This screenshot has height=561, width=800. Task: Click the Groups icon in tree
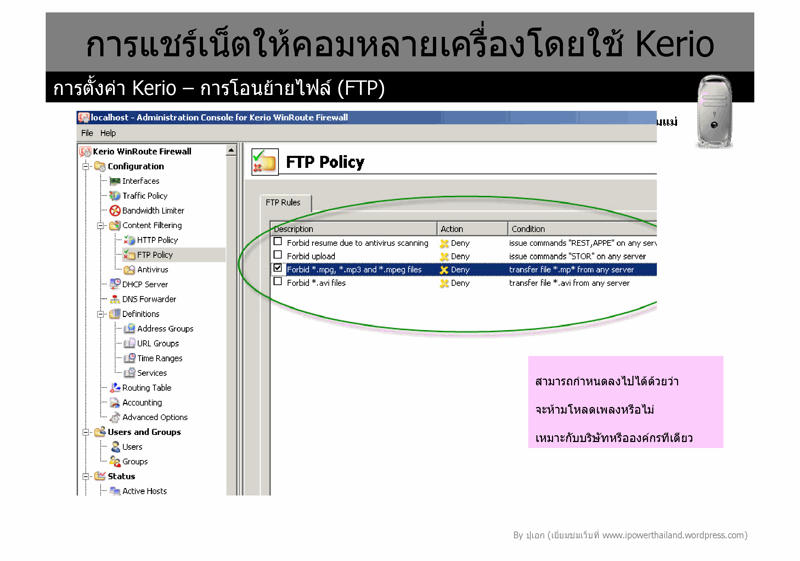(115, 462)
